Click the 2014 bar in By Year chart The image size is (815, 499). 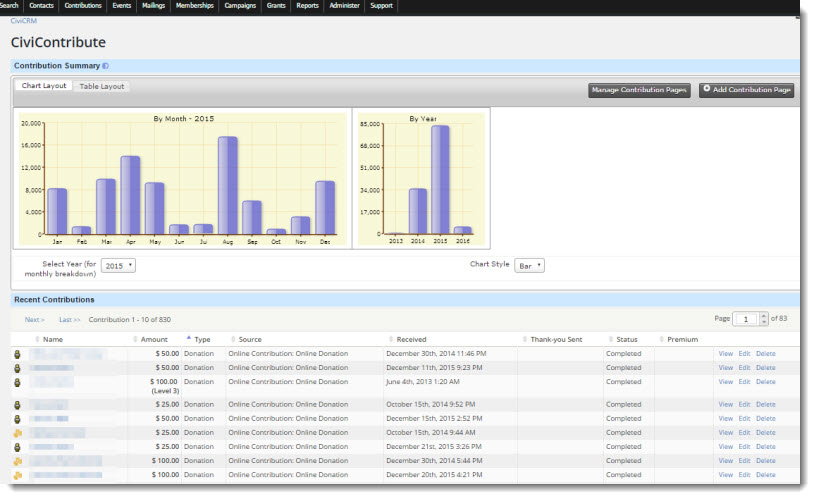[x=418, y=211]
